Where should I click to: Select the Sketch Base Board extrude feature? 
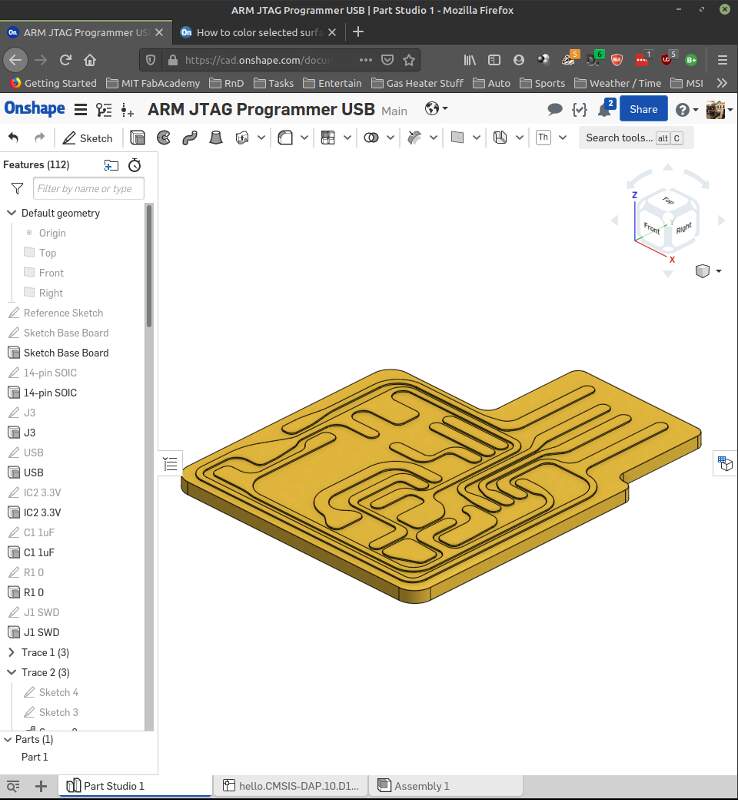click(x=66, y=353)
